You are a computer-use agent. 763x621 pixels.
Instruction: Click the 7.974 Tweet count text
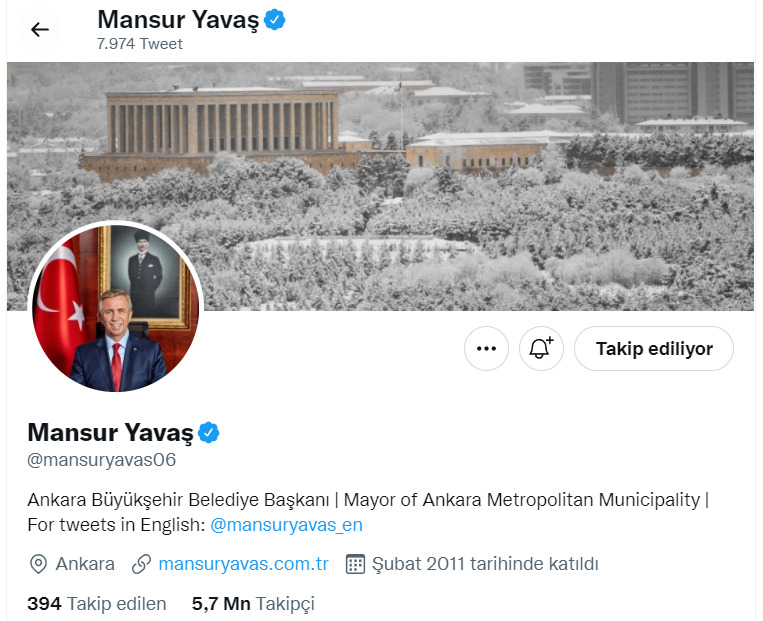(x=140, y=44)
